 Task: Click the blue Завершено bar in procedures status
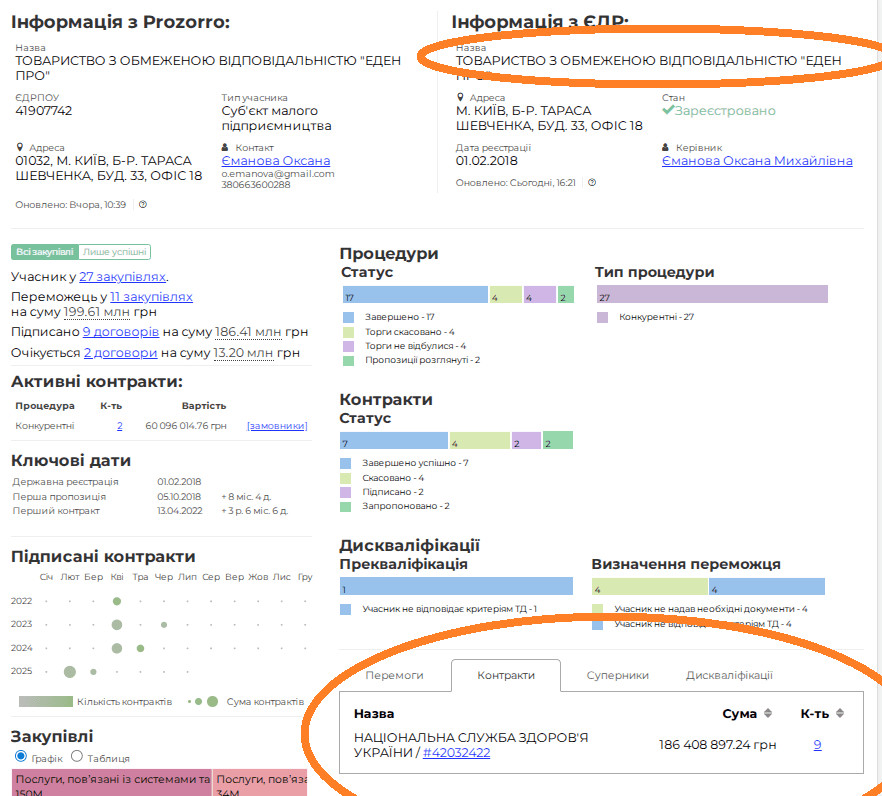(x=414, y=295)
